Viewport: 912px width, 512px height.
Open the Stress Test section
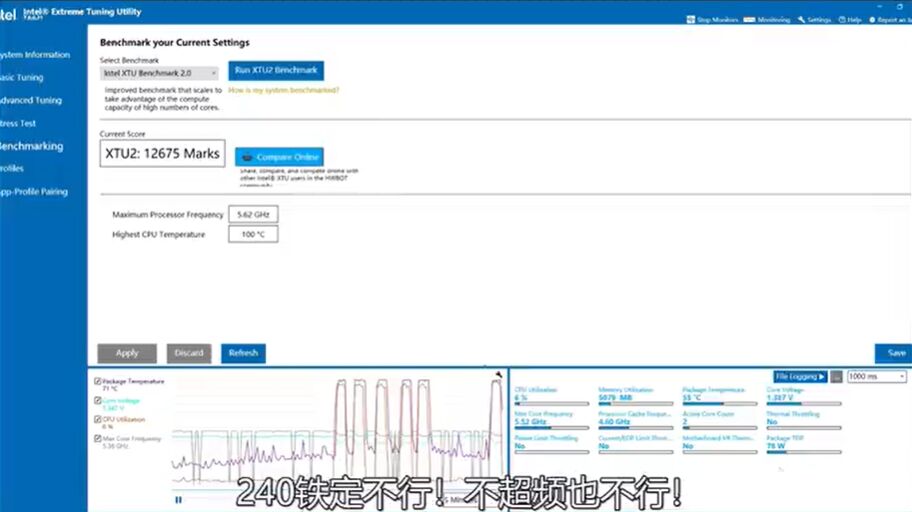(x=18, y=123)
